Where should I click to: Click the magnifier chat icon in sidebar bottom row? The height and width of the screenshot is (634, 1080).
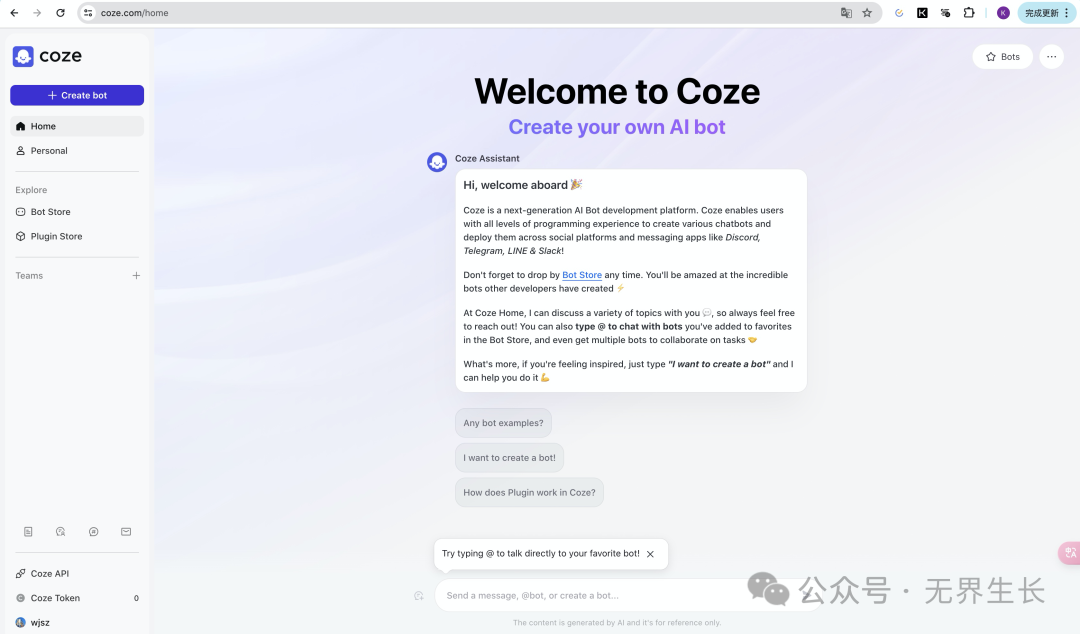61,531
